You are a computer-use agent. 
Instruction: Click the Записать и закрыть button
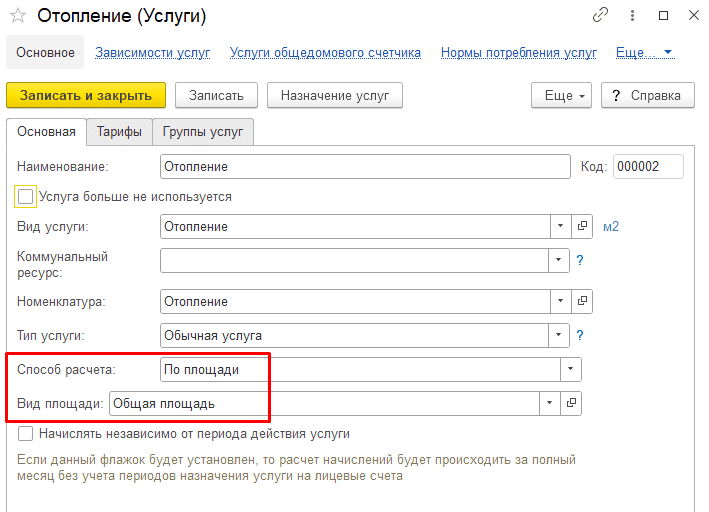(x=86, y=95)
